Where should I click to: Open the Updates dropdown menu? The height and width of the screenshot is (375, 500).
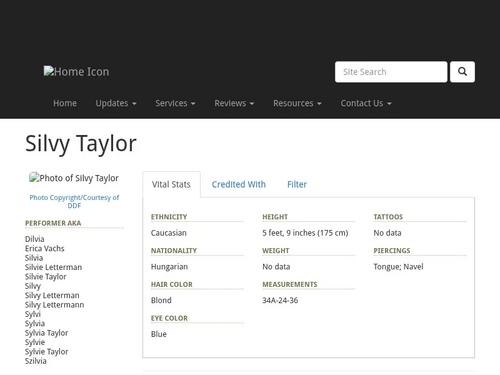[x=116, y=103]
